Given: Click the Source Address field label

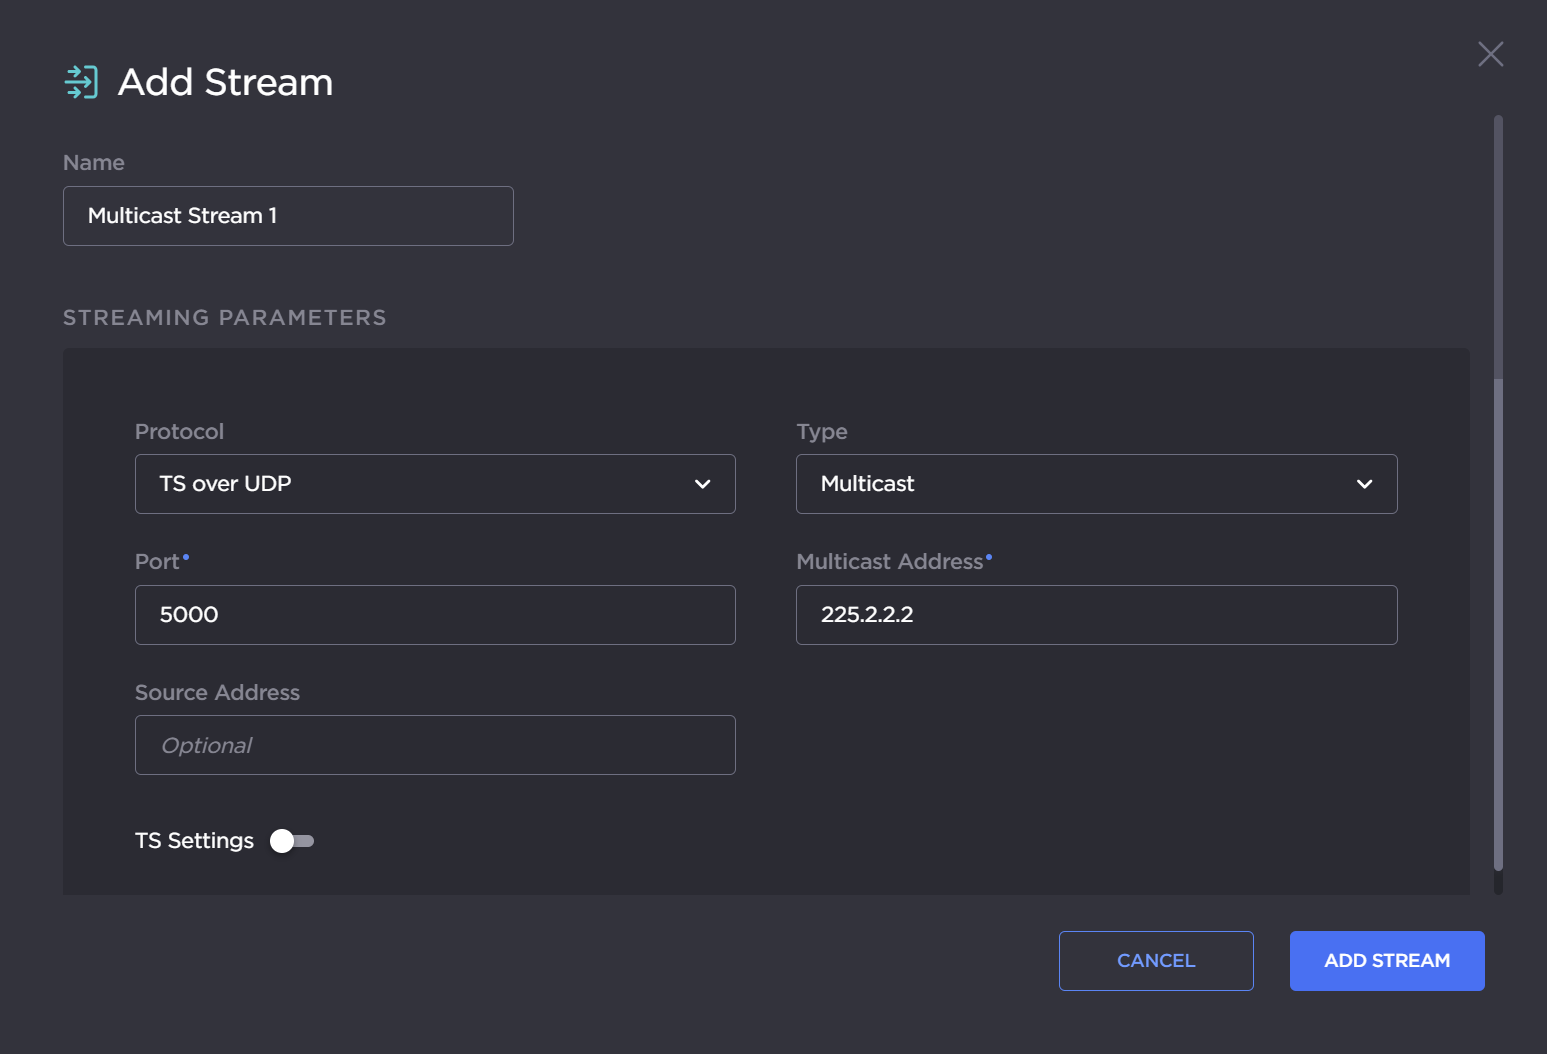Looking at the screenshot, I should 217,693.
